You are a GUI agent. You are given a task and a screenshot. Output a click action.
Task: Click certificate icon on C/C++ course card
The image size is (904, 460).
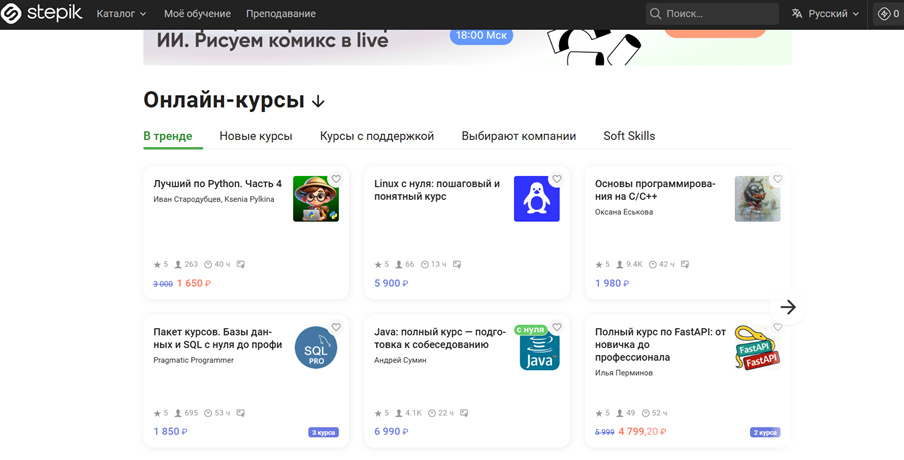tap(685, 265)
